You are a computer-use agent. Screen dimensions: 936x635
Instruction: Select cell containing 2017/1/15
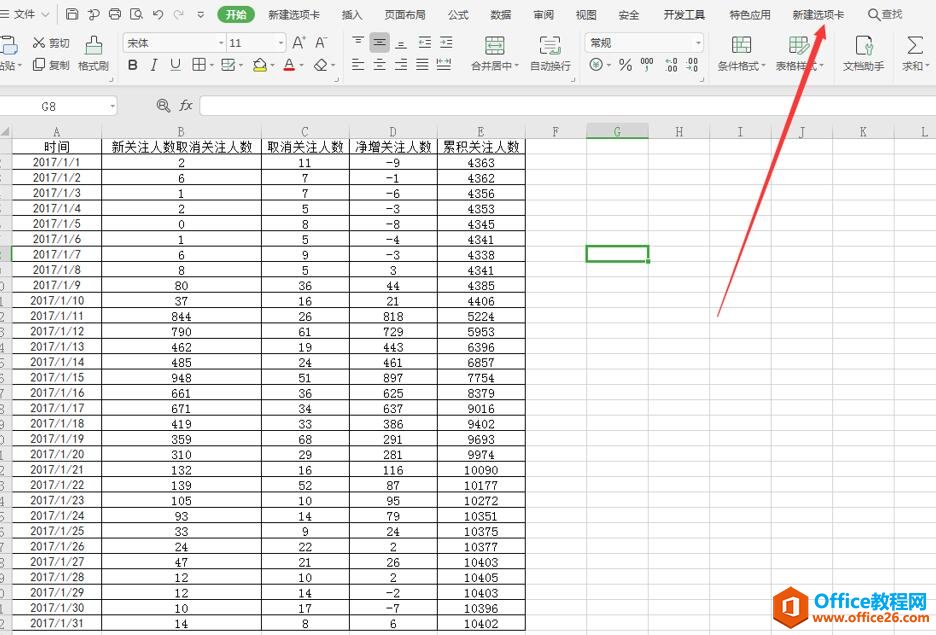(57, 377)
